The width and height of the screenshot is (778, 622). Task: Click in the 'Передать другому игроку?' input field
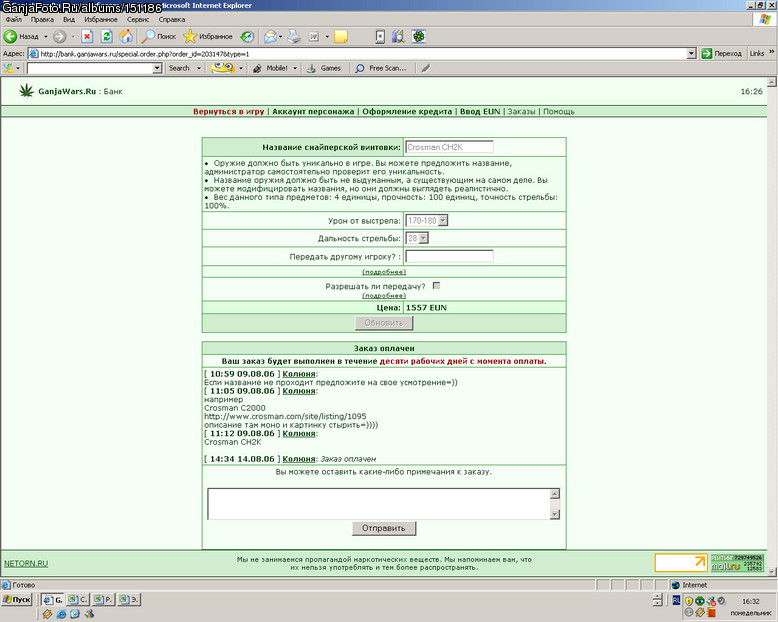(x=449, y=256)
